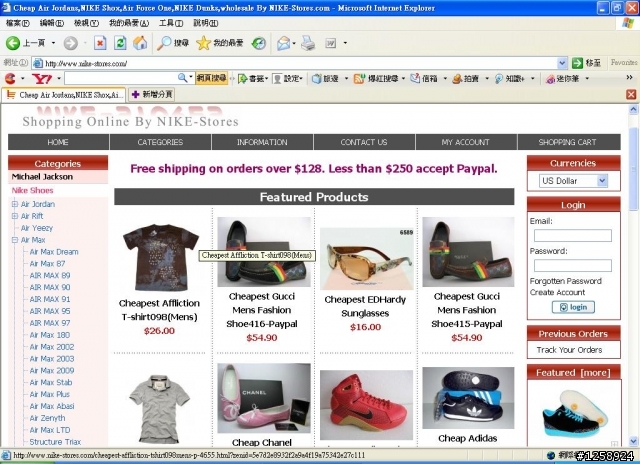
Task: Go to Home page house icon
Action: tap(140, 43)
